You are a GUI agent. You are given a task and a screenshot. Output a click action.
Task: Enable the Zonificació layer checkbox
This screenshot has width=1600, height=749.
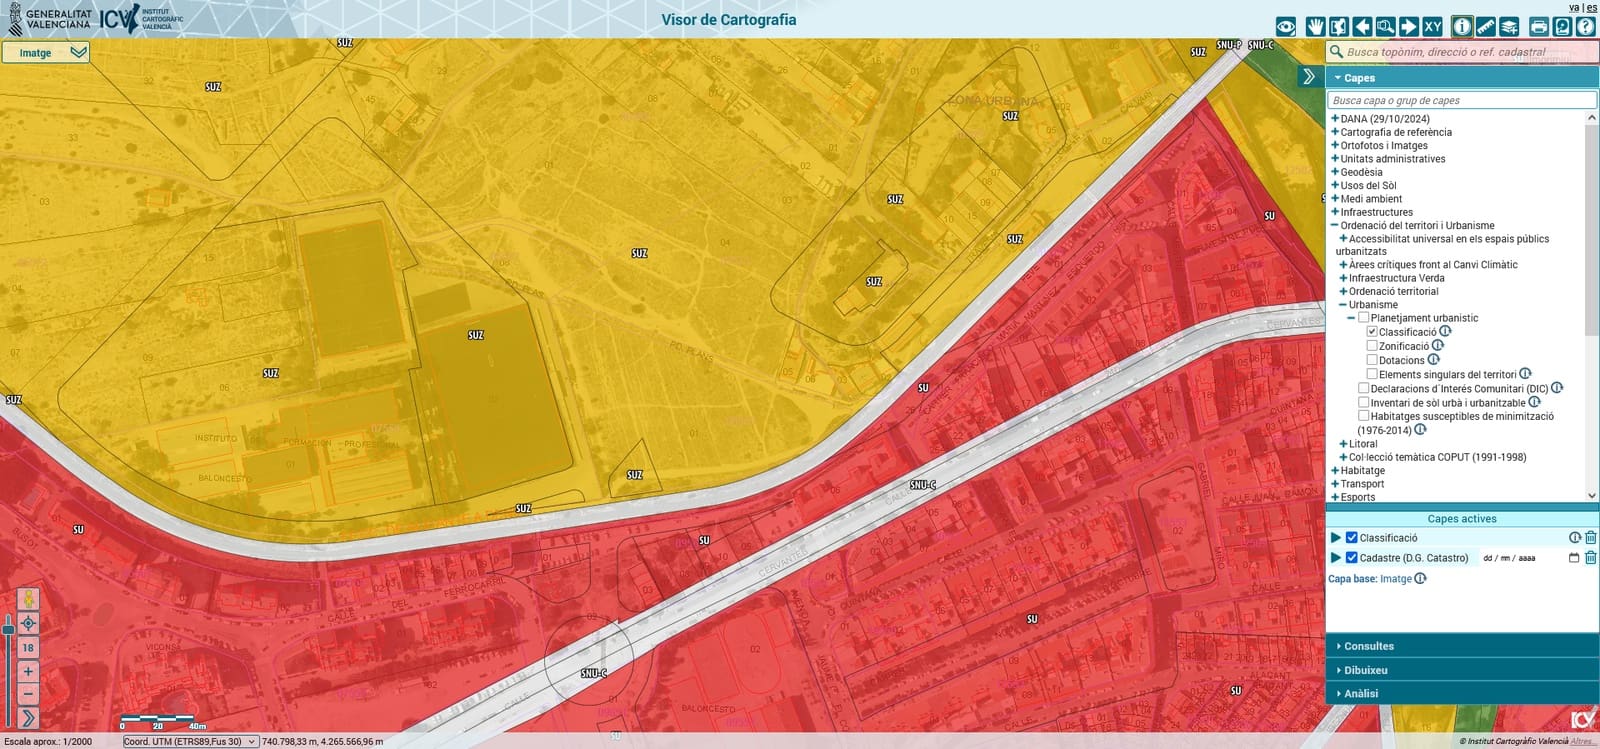pos(1372,346)
